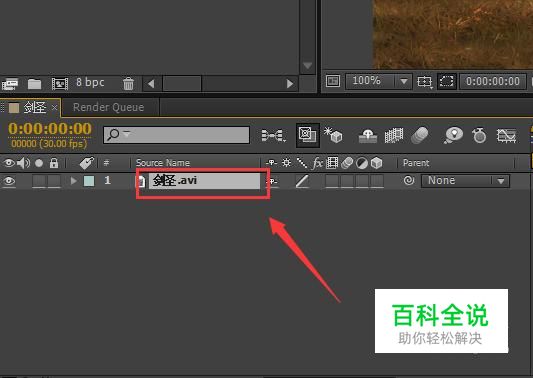Screen dimensions: 533x378
Task: Solo the 剑圣.avi layer
Action: [39, 181]
